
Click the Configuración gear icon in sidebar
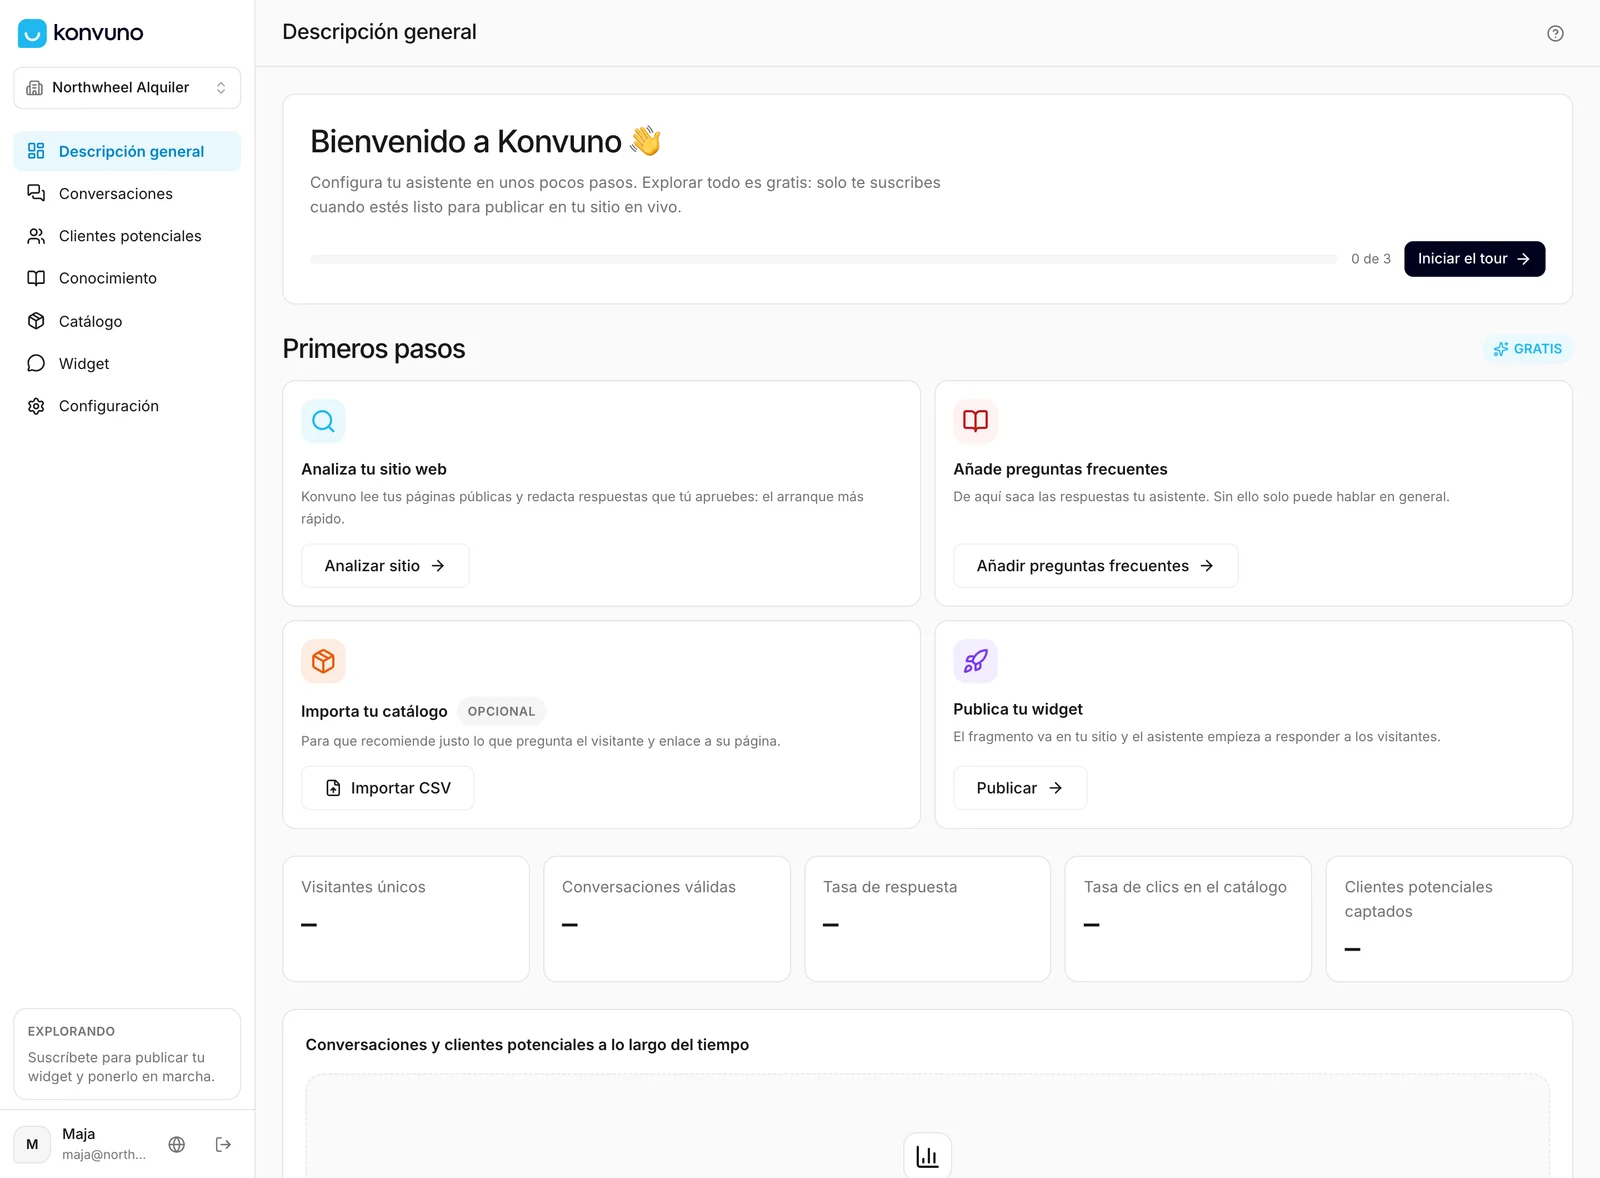[36, 406]
